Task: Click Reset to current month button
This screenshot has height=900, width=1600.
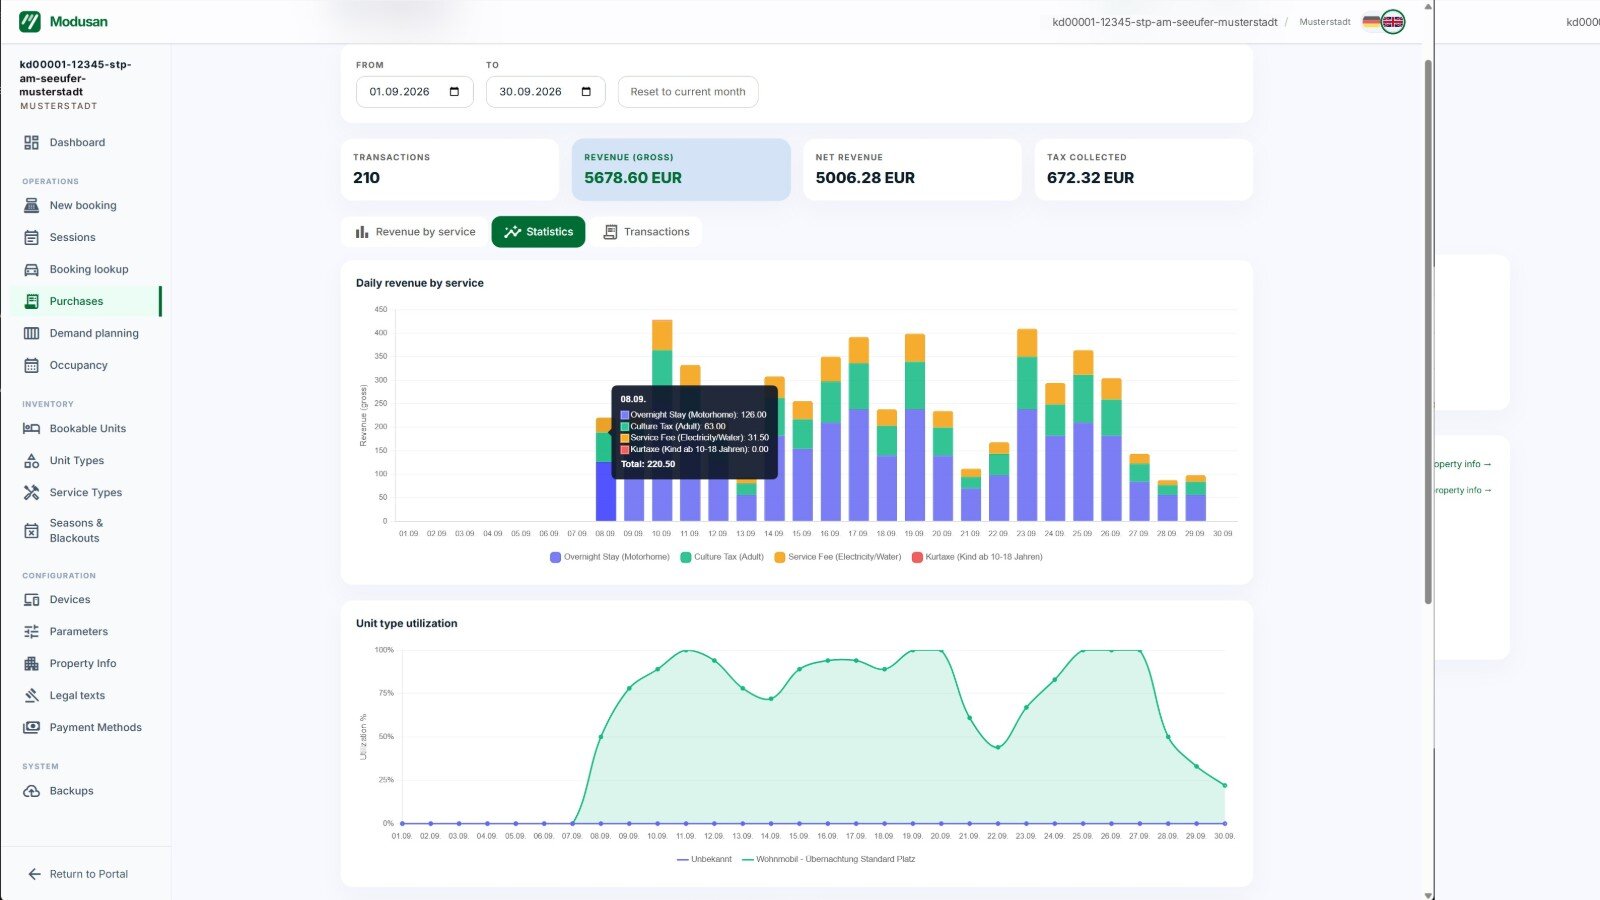Action: 688,92
